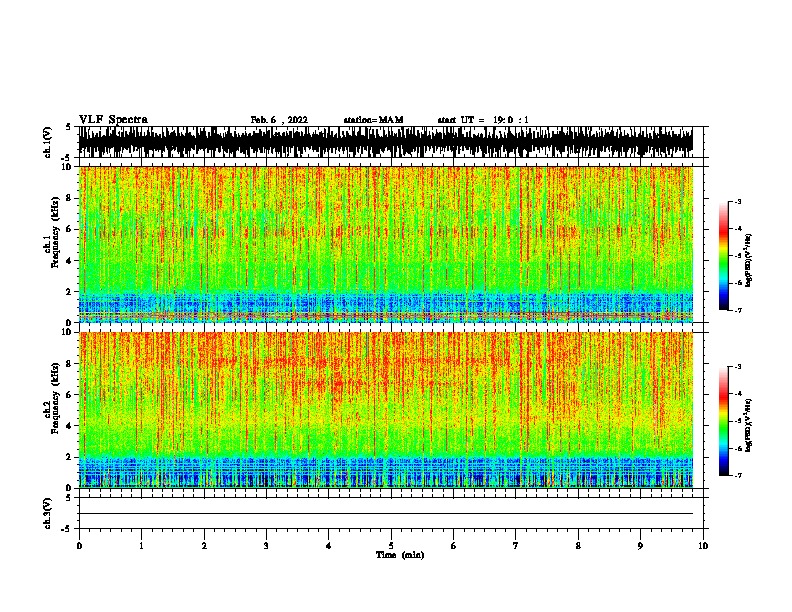Click the "6" frequency tick of ch.1 spectrogram
This screenshot has width=792, height=612.
pyautogui.click(x=69, y=229)
